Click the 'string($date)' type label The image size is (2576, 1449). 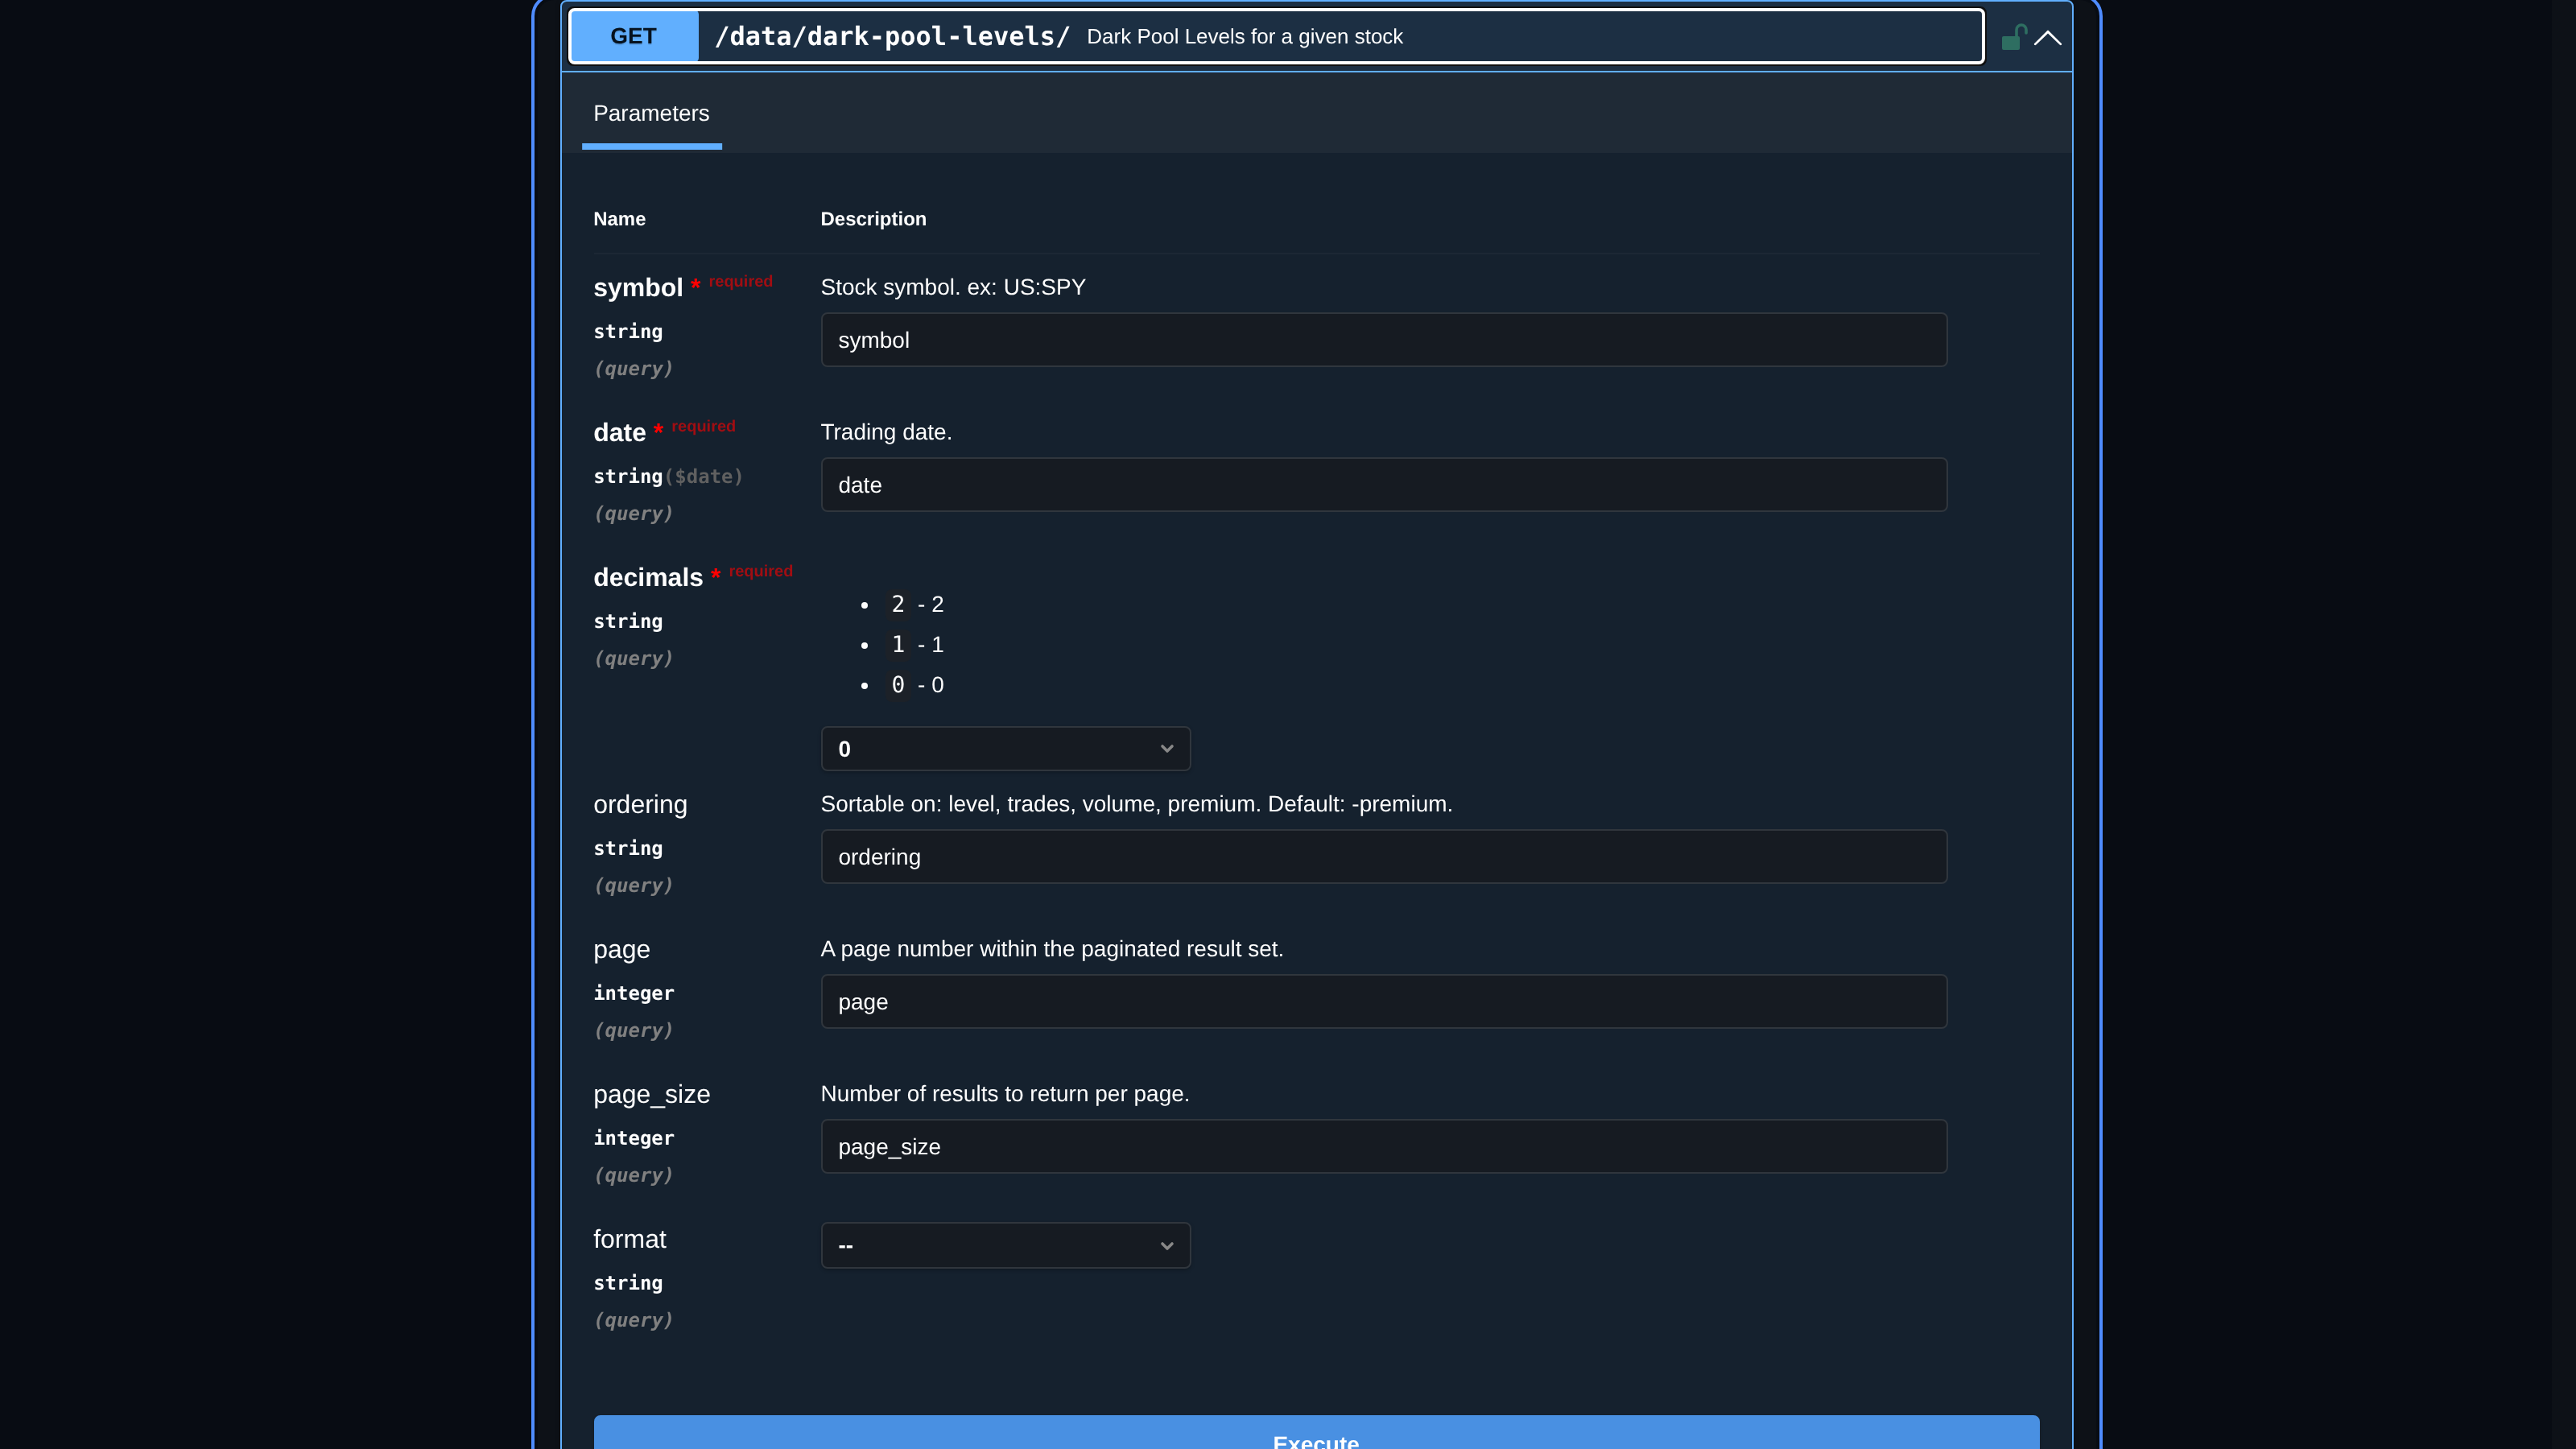tap(668, 476)
